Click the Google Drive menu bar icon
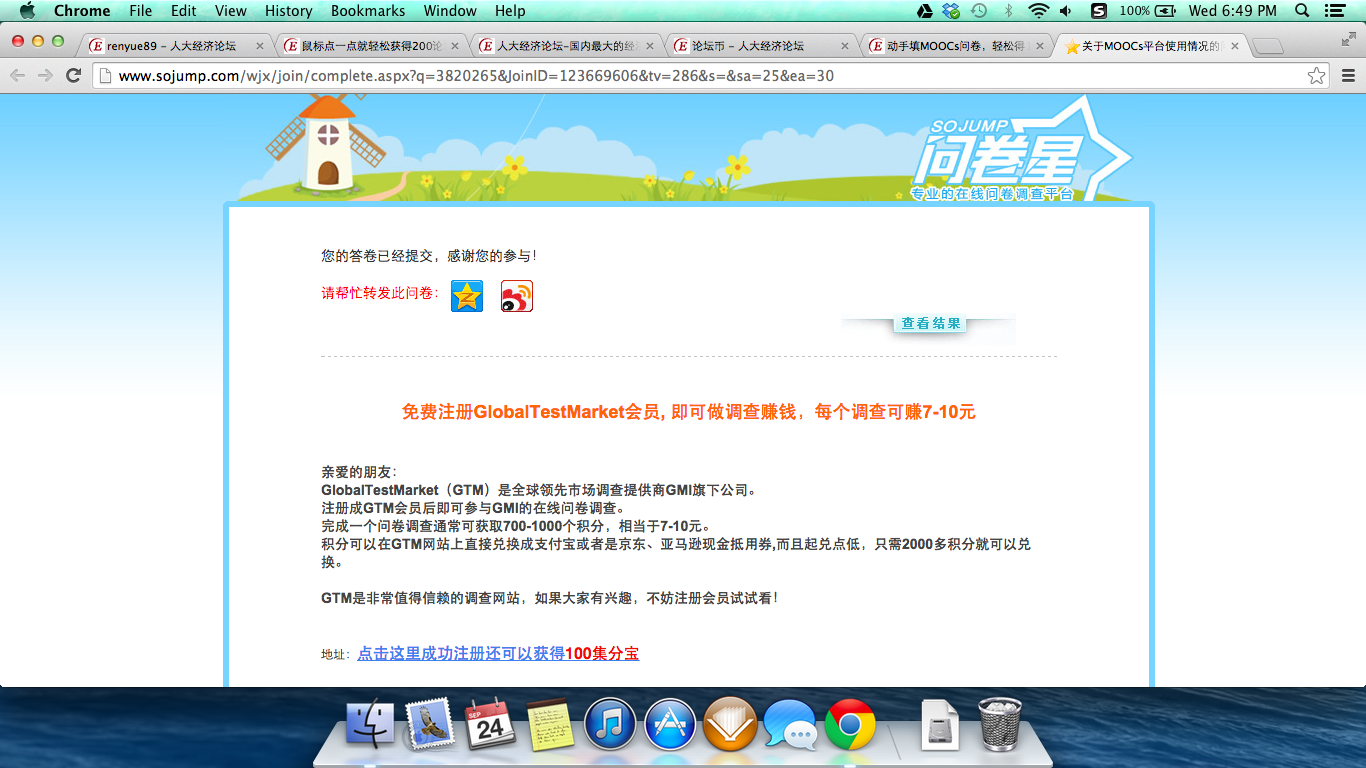Viewport: 1366px width, 768px height. coord(924,11)
